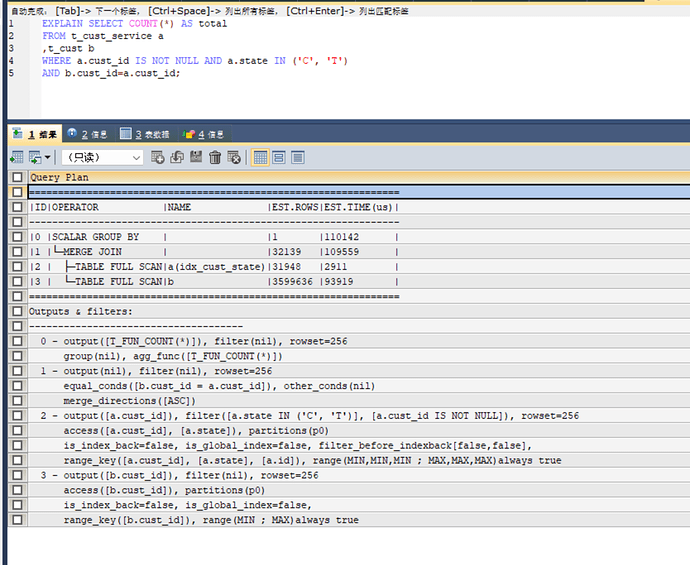Select row 'access([a.cust_id], [a.state])'

pyautogui.click(x=359, y=430)
